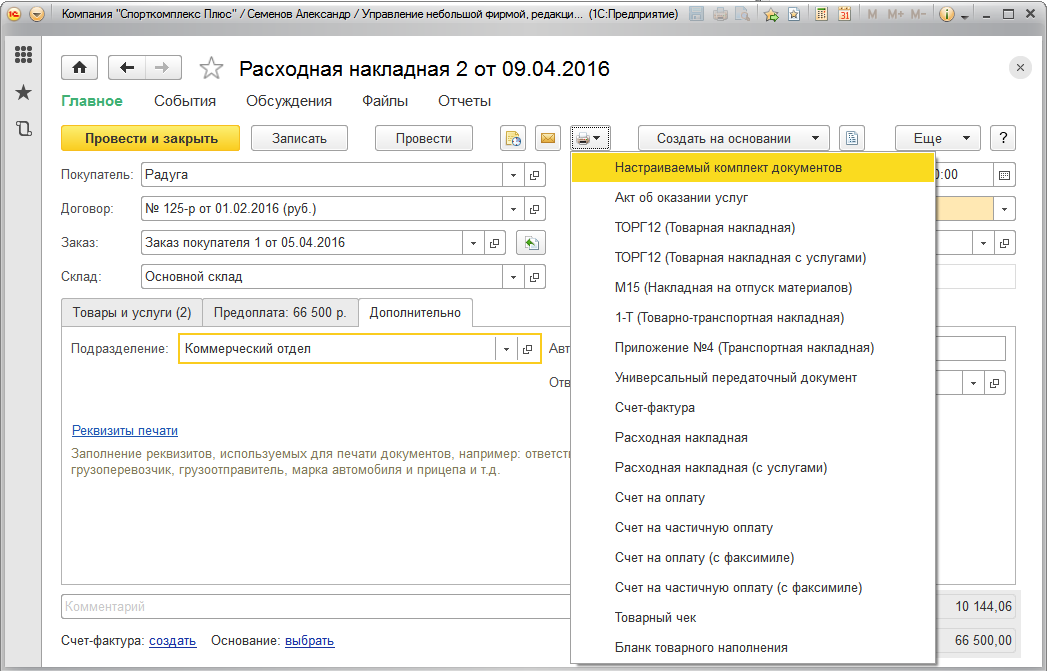Click the document structure icon before the email icon
This screenshot has width=1047, height=671.
pyautogui.click(x=513, y=139)
